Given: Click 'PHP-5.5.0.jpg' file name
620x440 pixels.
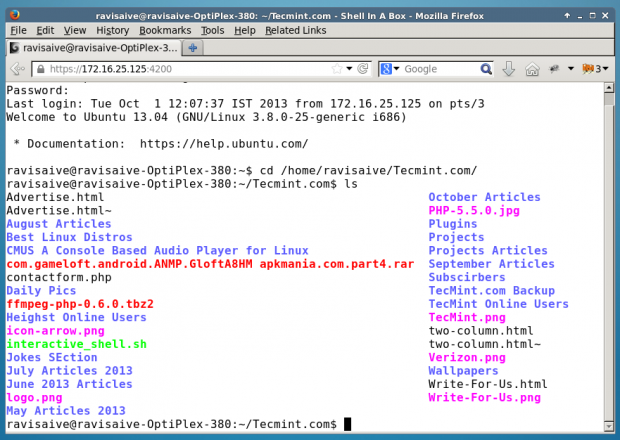Looking at the screenshot, I should (474, 211).
